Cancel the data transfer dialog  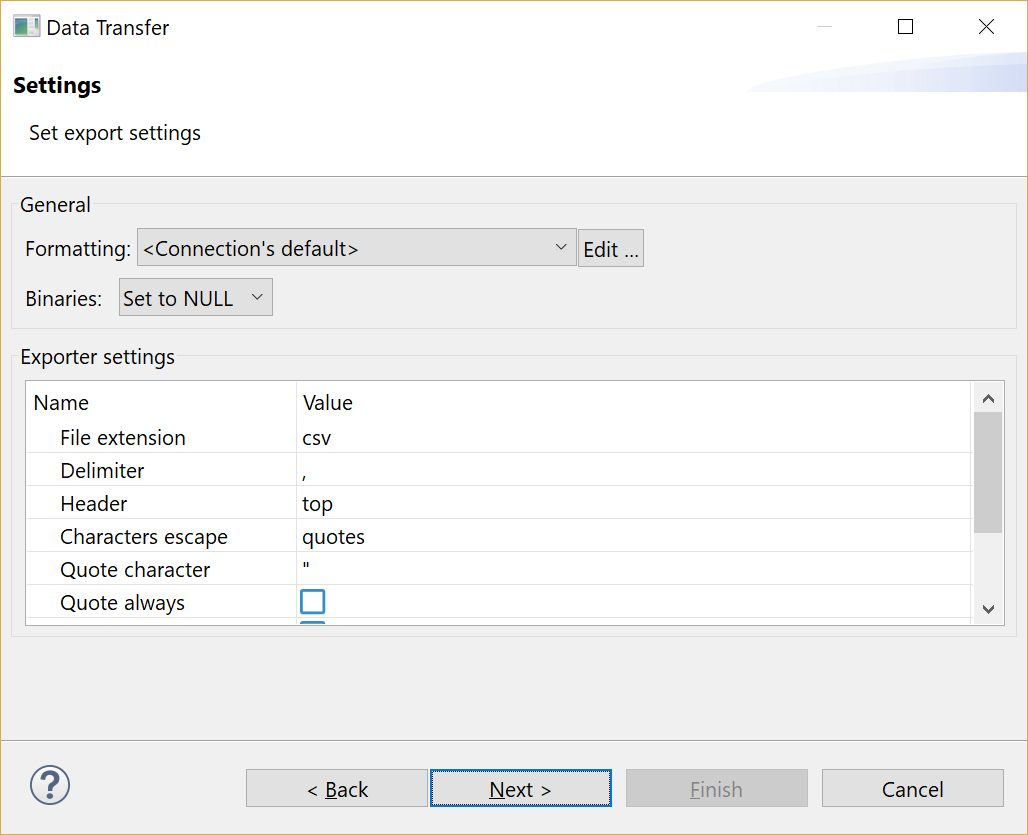(912, 788)
